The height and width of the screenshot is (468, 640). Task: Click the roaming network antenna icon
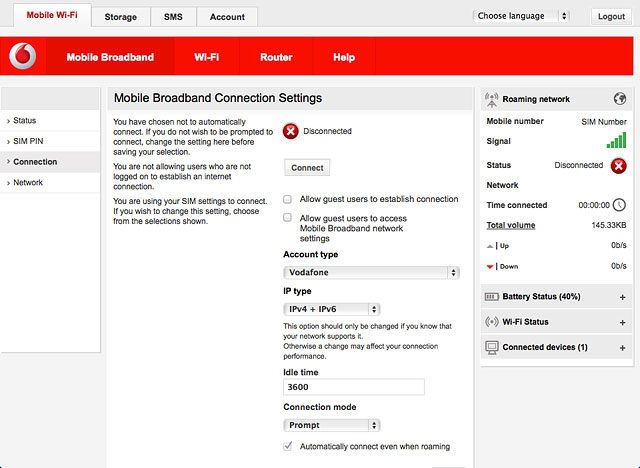(491, 100)
